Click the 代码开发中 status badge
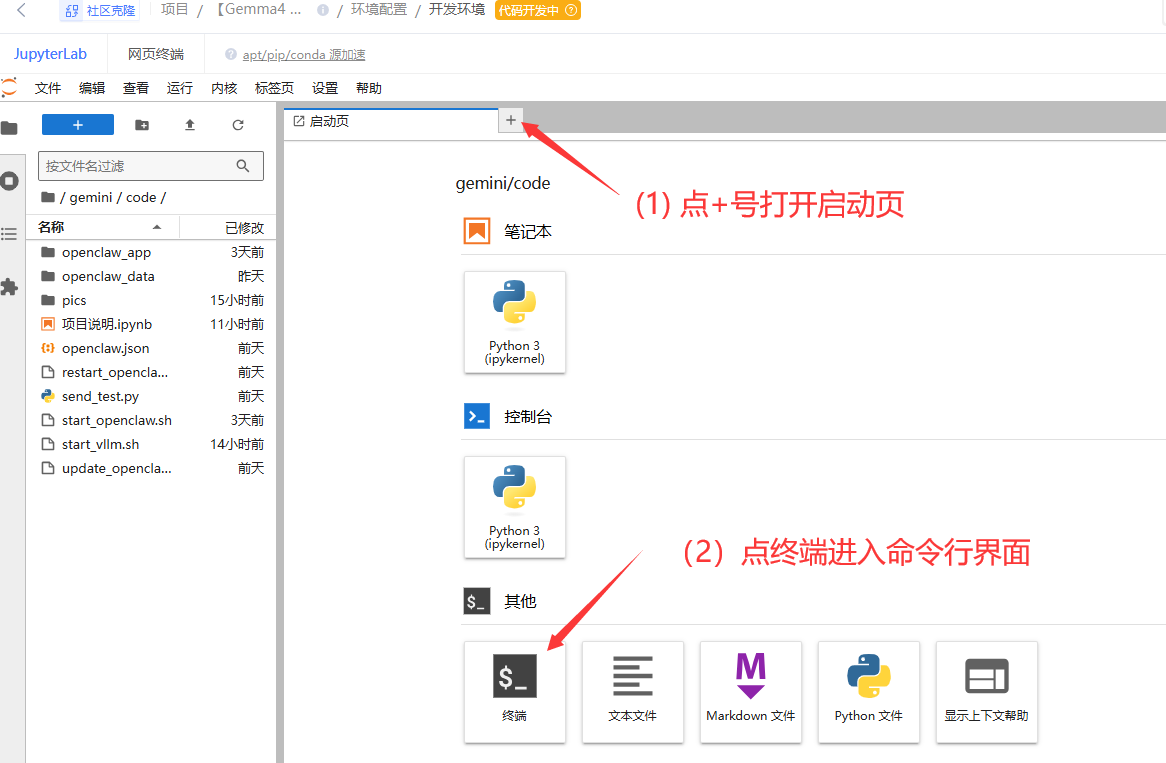1166x763 pixels. pos(538,10)
